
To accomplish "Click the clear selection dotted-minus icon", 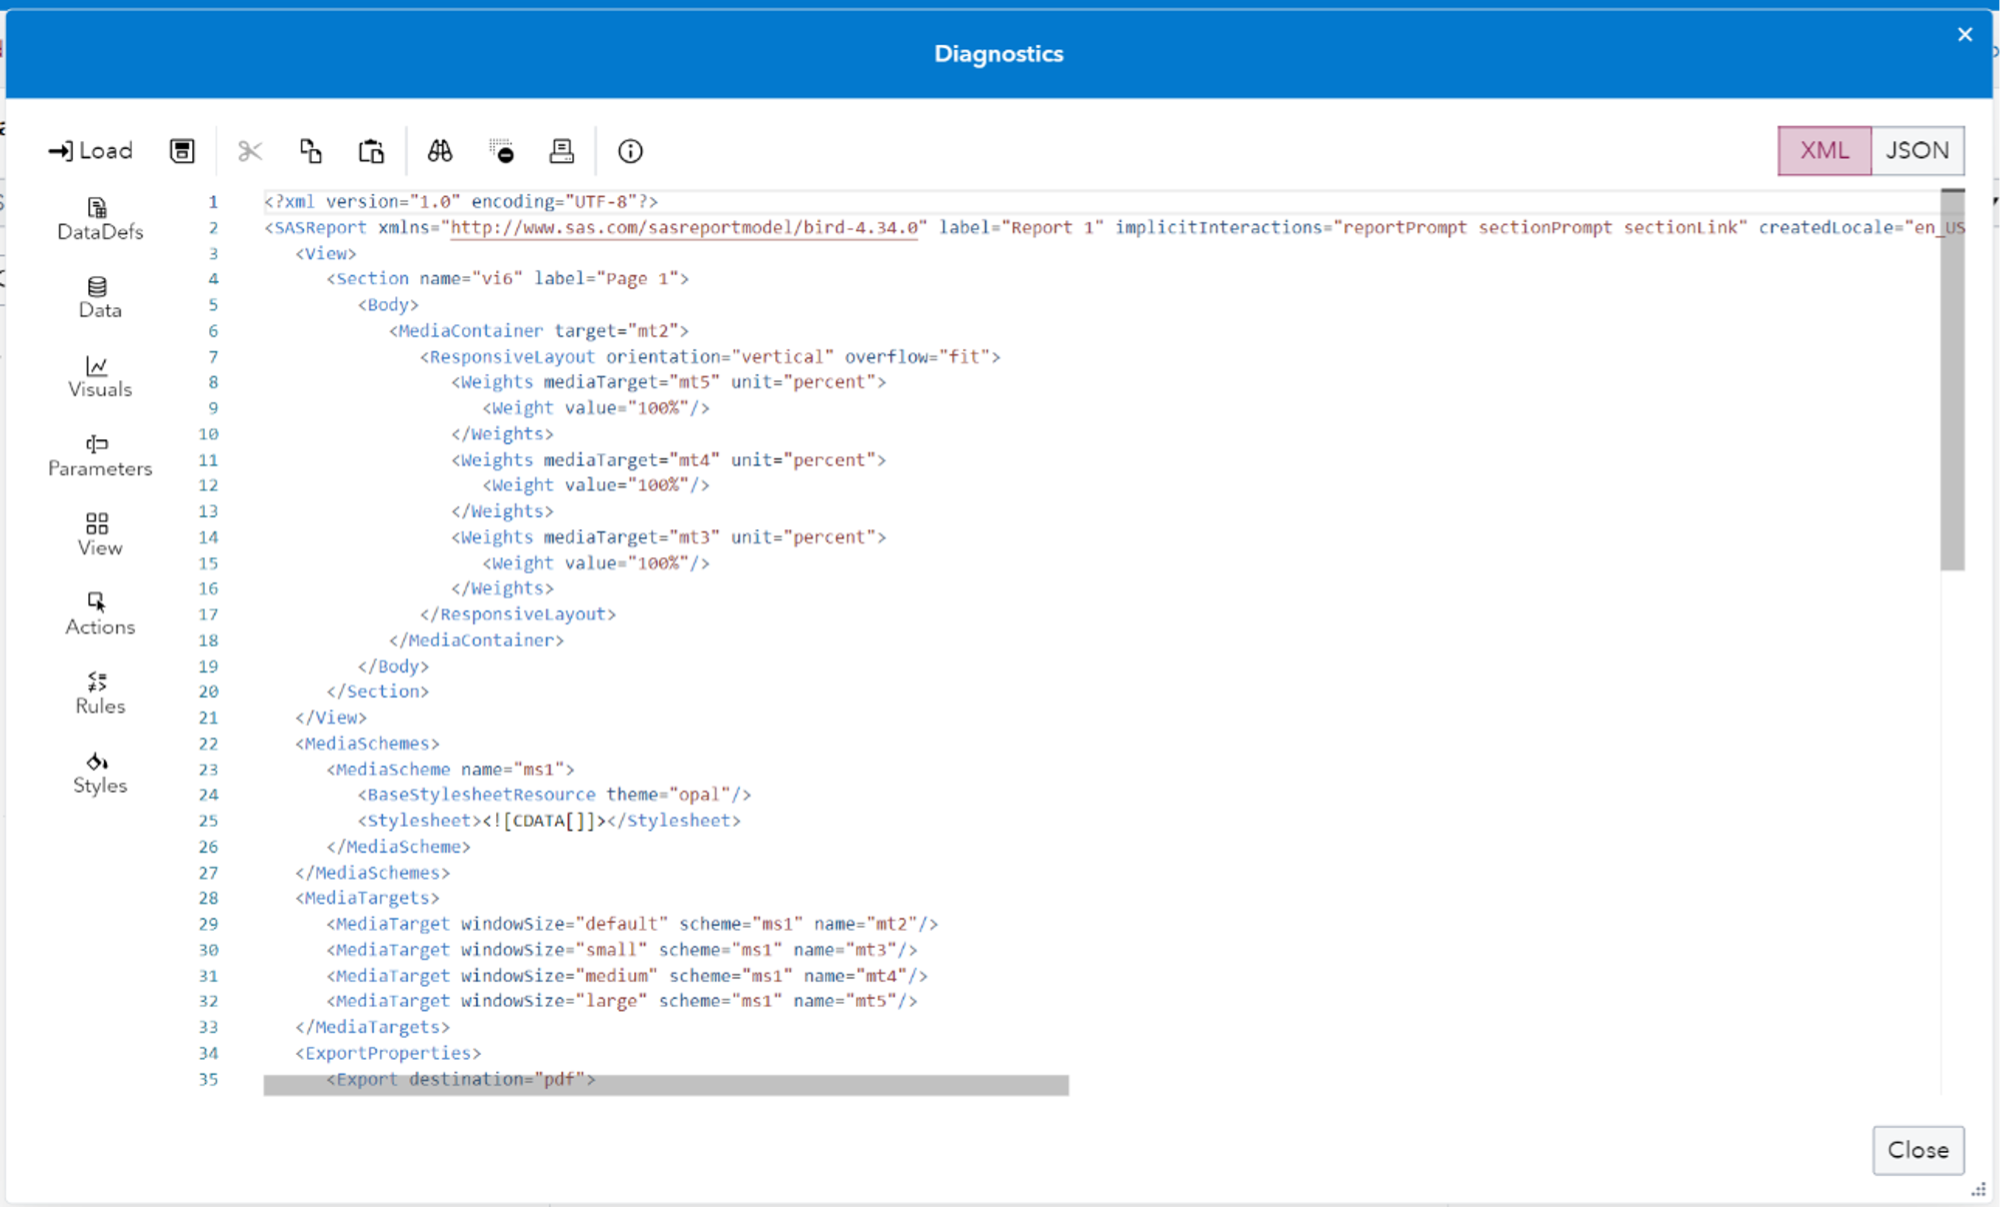I will click(501, 151).
